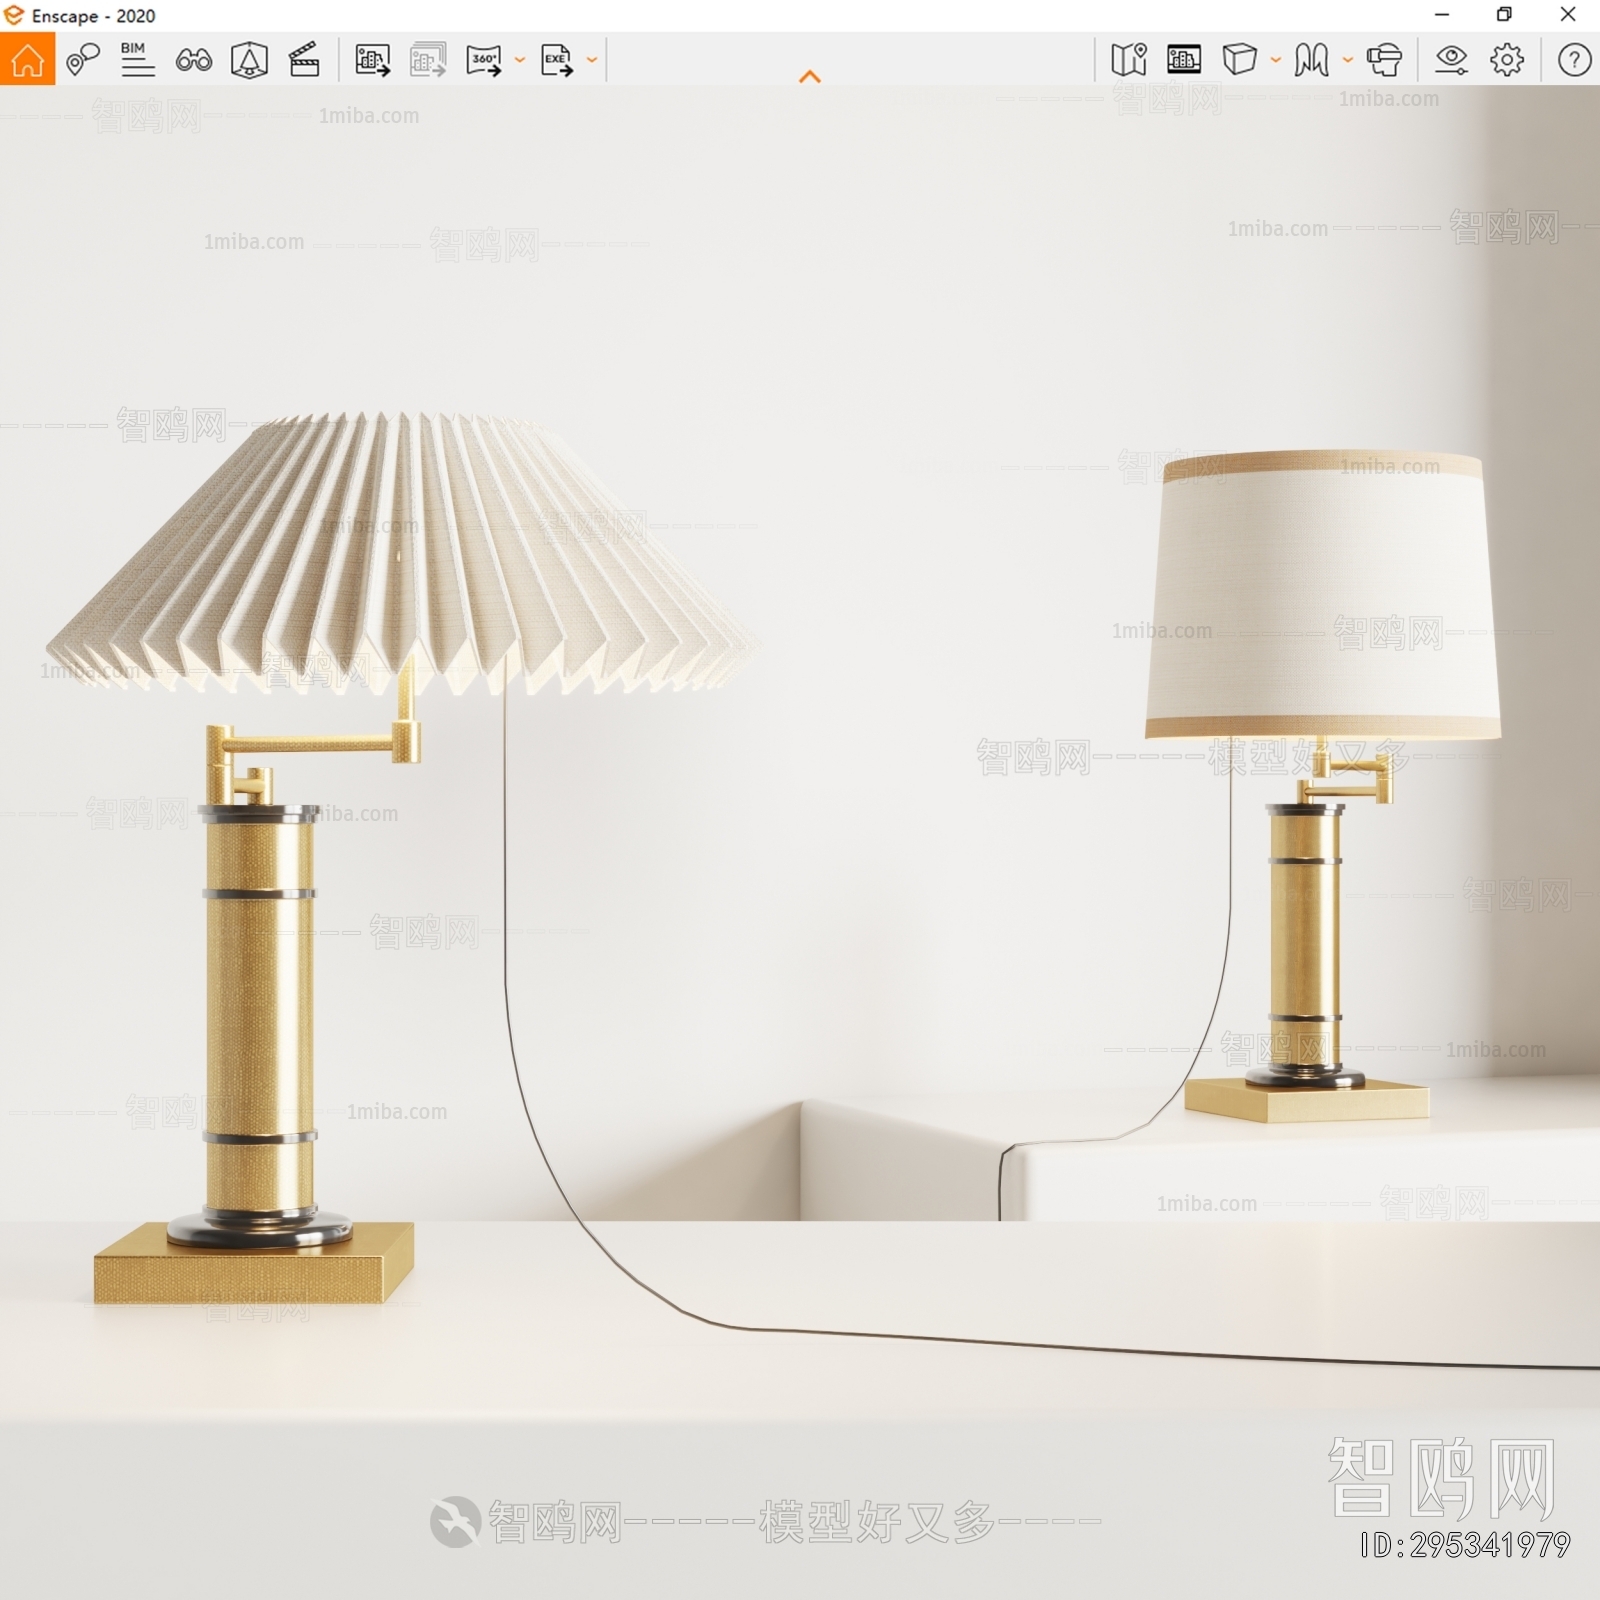Export a 360° mono panorama
1600x1600 pixels.
tap(484, 60)
